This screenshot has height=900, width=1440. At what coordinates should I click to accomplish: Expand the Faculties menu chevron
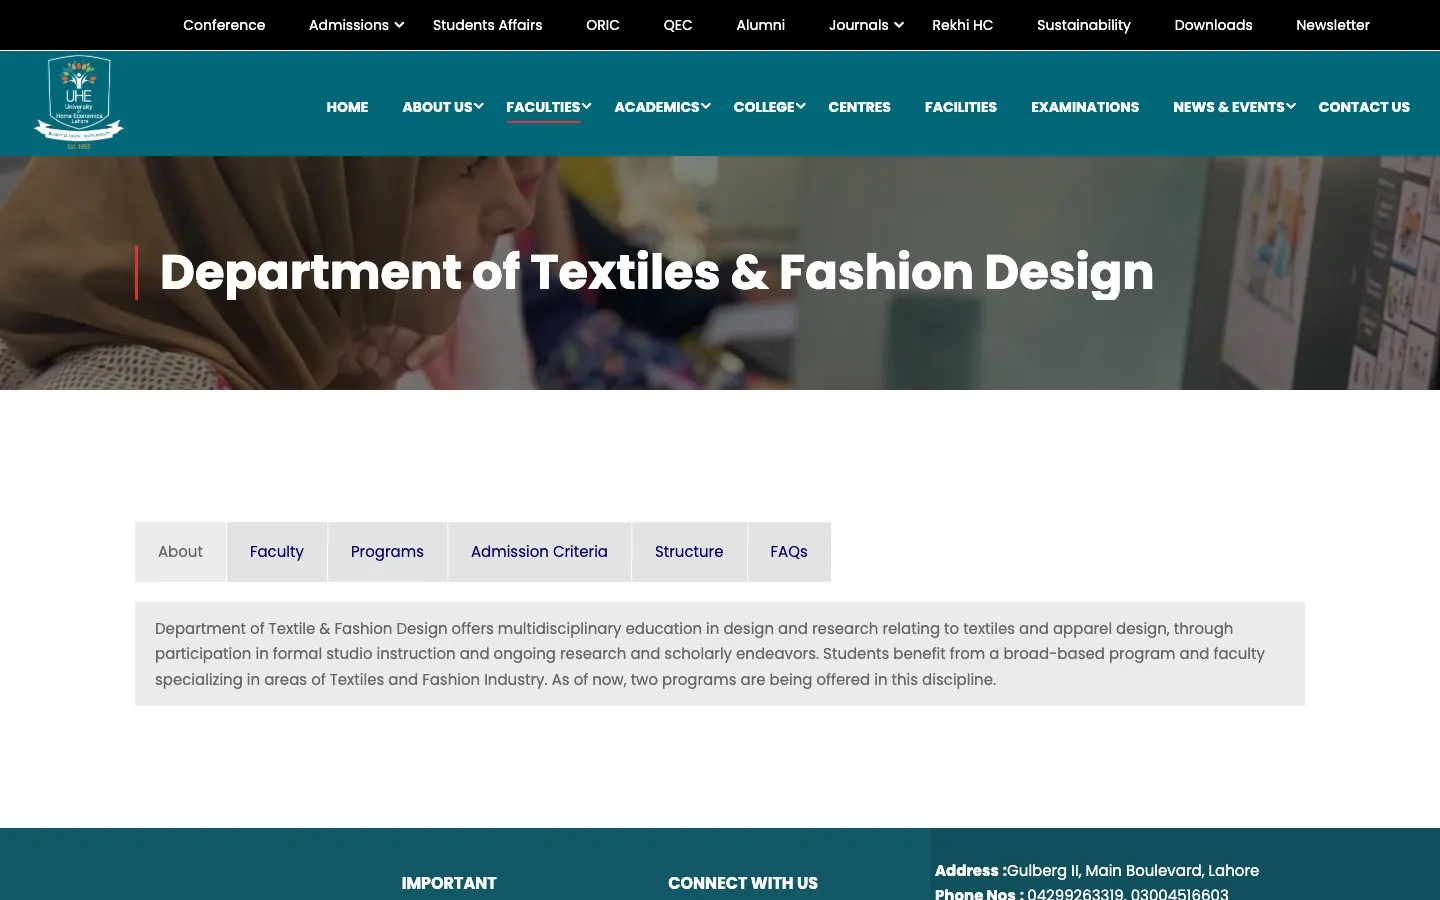coord(587,106)
